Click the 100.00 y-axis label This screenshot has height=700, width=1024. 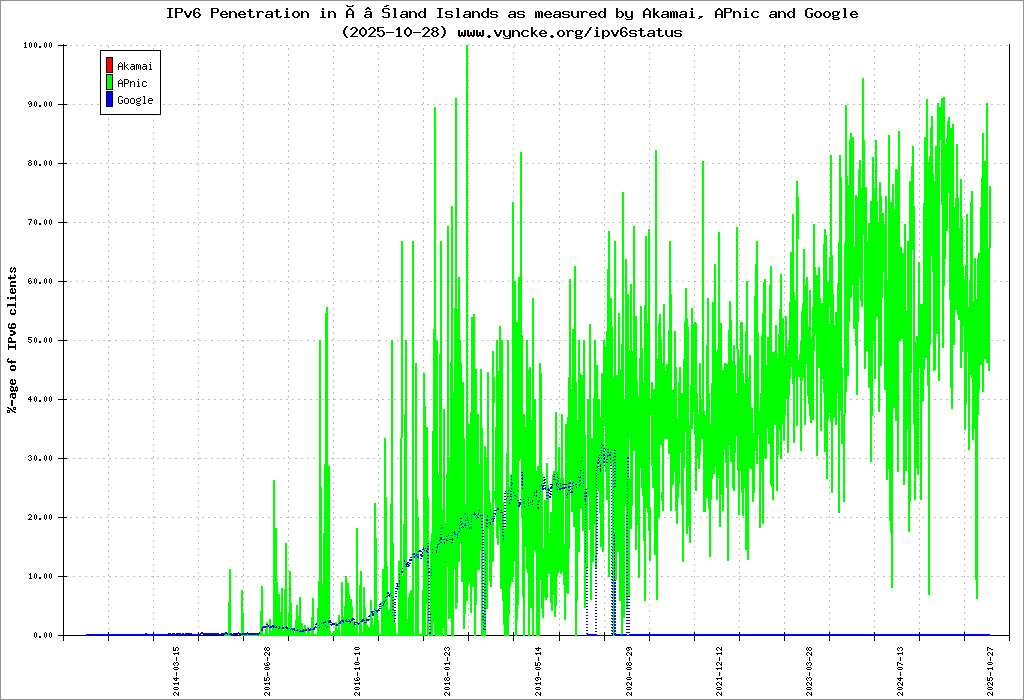(x=37, y=46)
